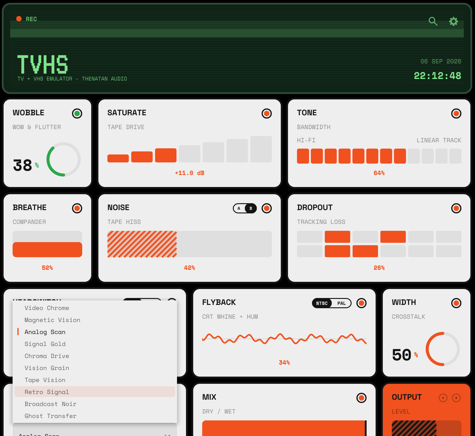The height and width of the screenshot is (436, 475).
Task: Click the NOISE tape hiss level bar
Action: pos(189,244)
